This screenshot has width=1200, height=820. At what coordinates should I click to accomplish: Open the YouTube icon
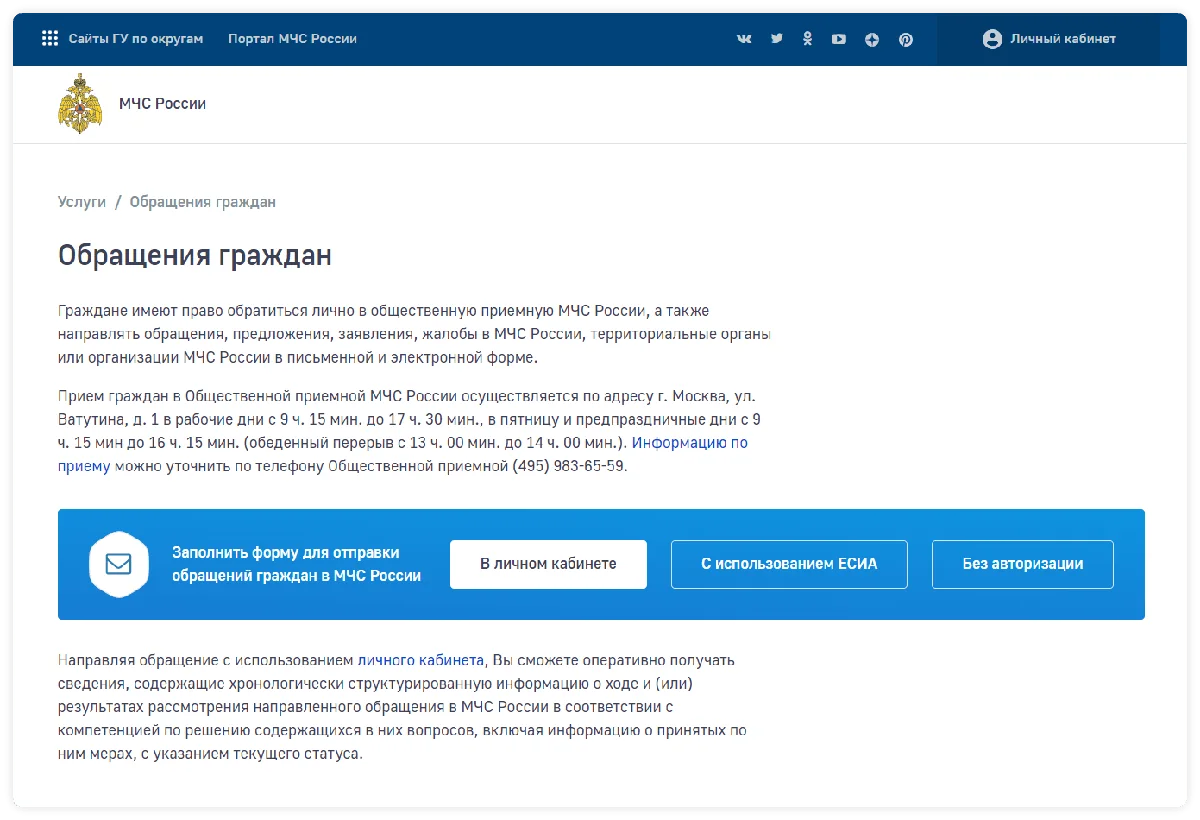coord(839,39)
